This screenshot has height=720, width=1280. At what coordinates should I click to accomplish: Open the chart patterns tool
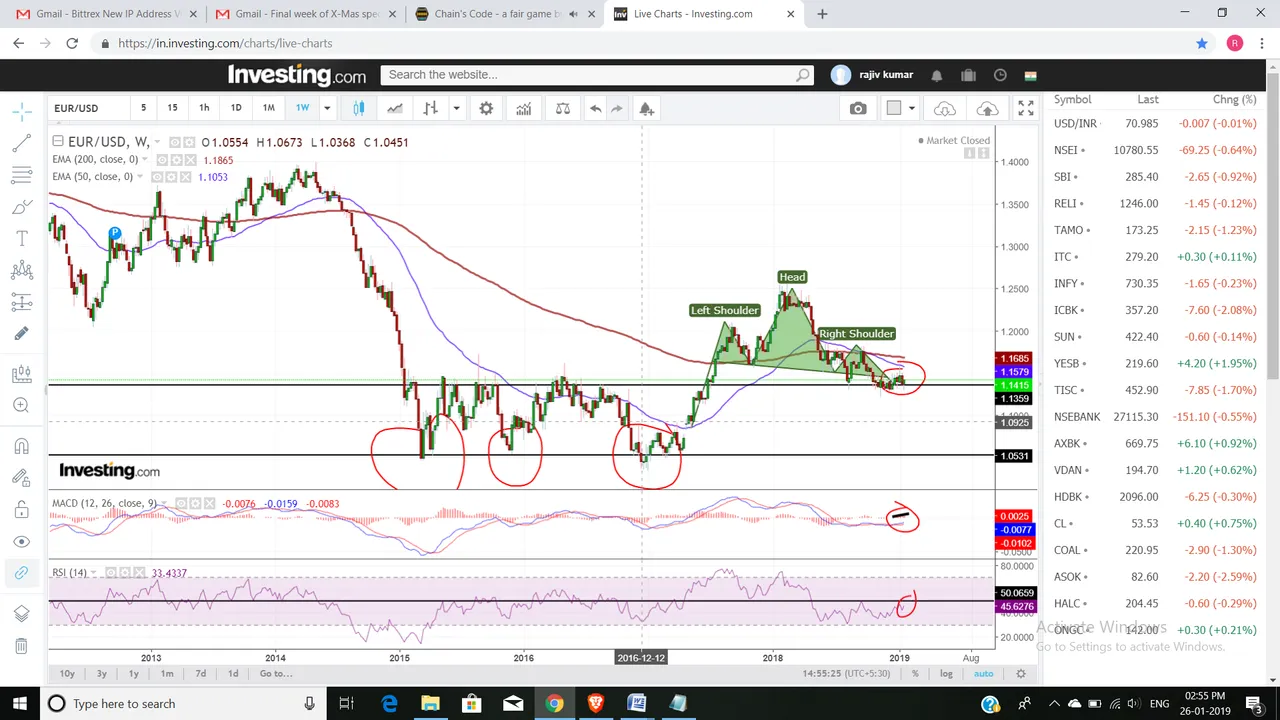point(21,271)
